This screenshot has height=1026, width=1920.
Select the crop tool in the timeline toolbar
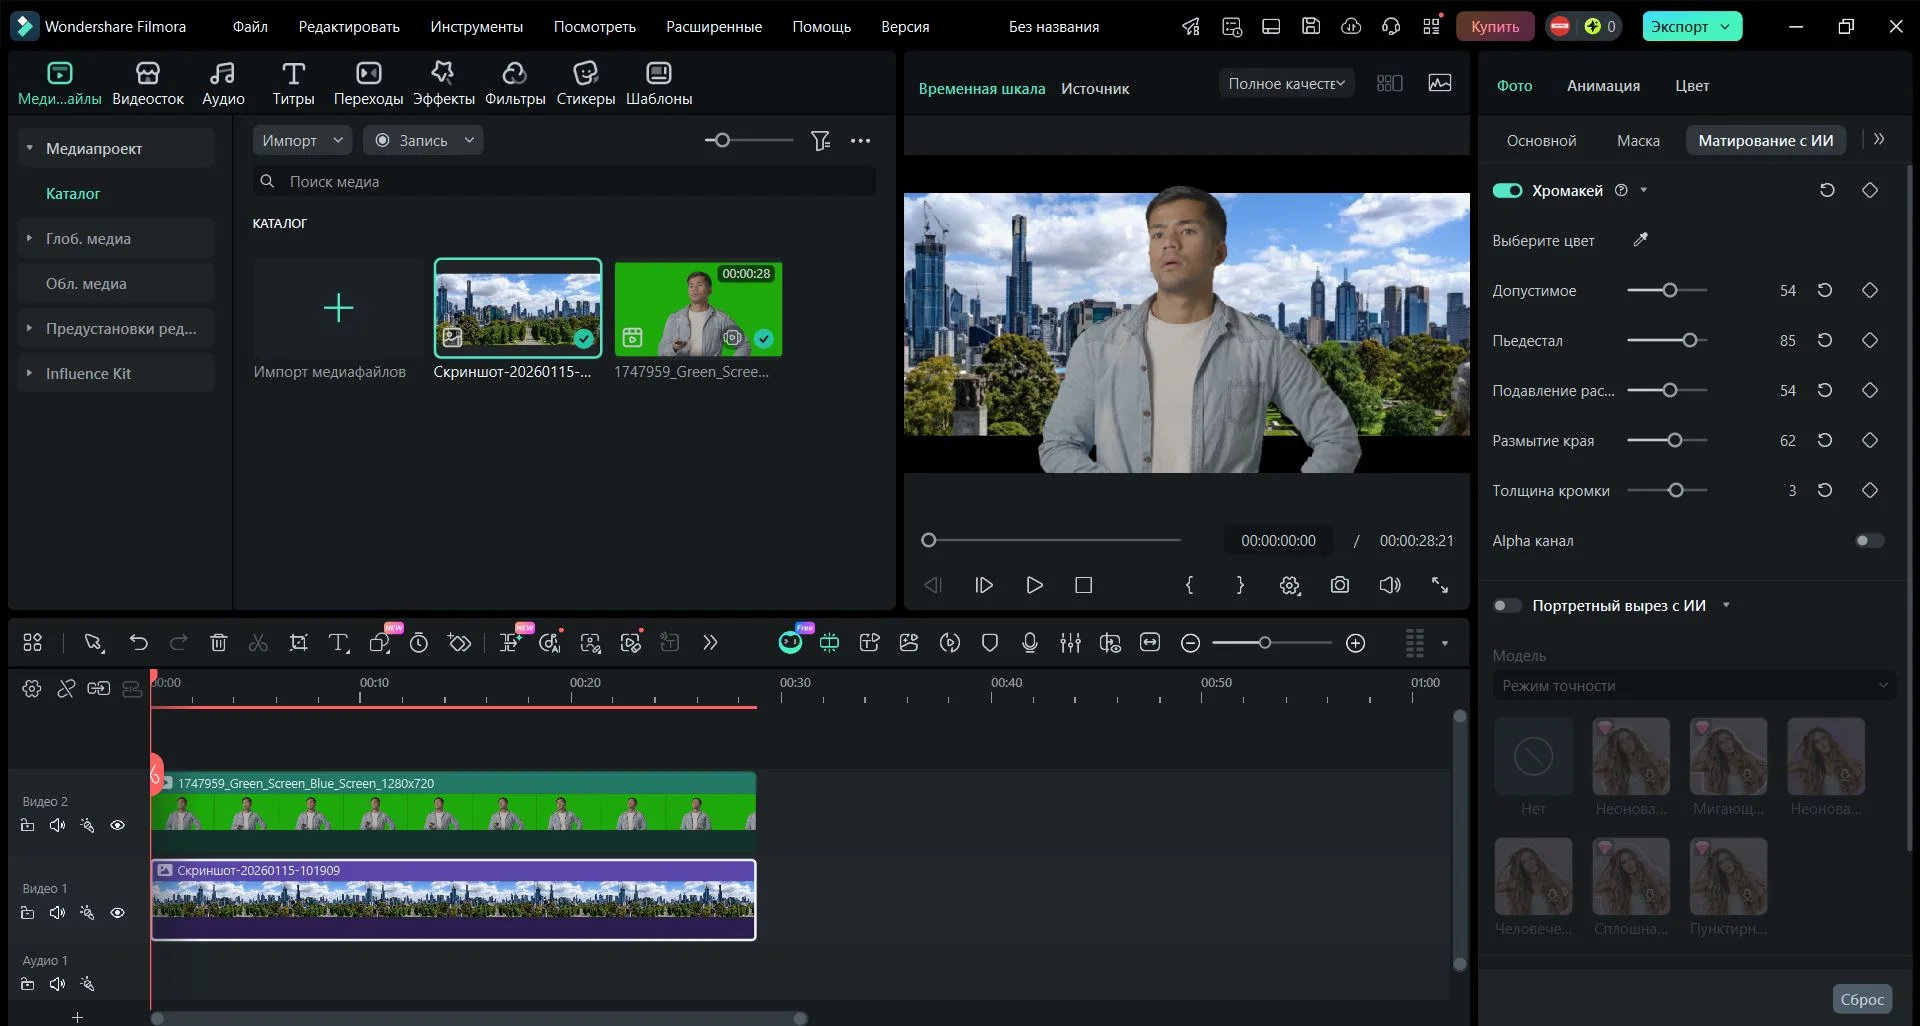tap(298, 643)
